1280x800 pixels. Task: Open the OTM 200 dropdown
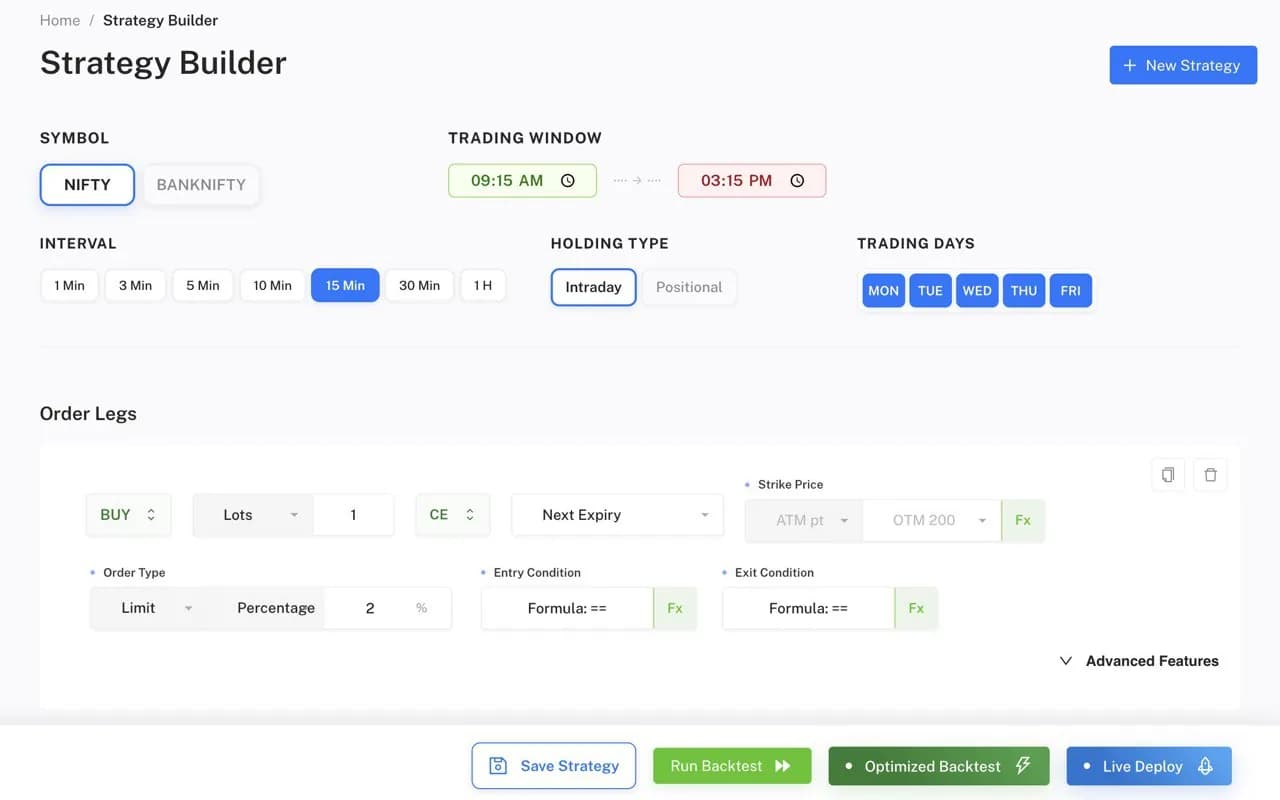click(x=931, y=520)
